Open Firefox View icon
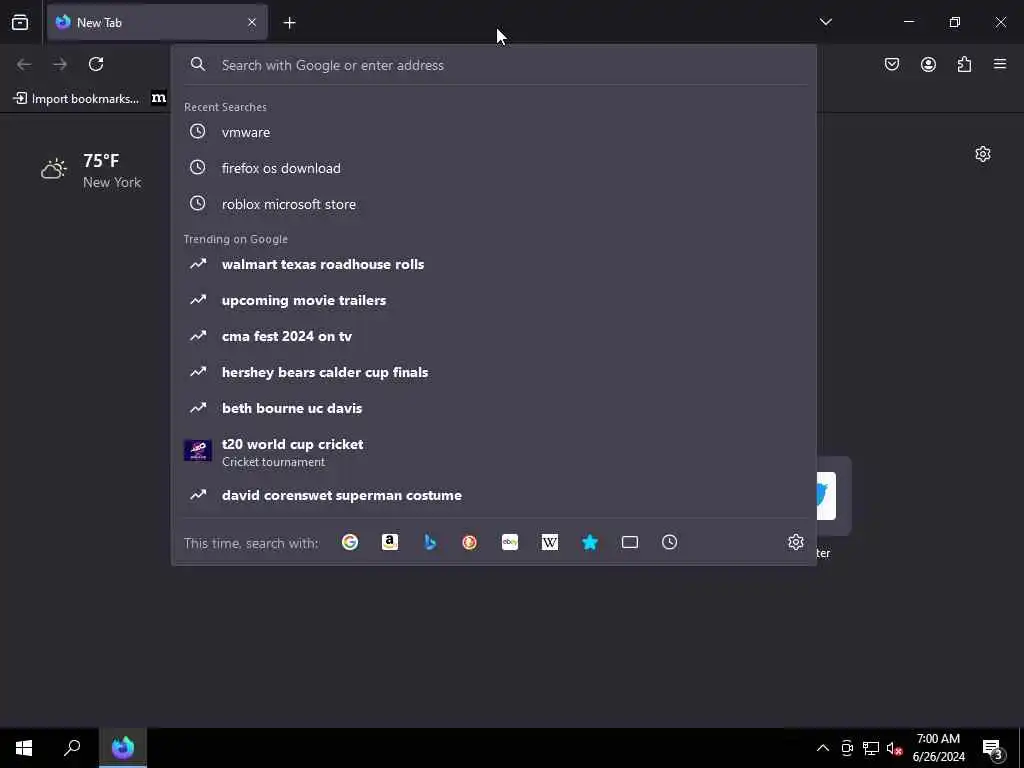Image resolution: width=1024 pixels, height=768 pixels. [x=20, y=22]
